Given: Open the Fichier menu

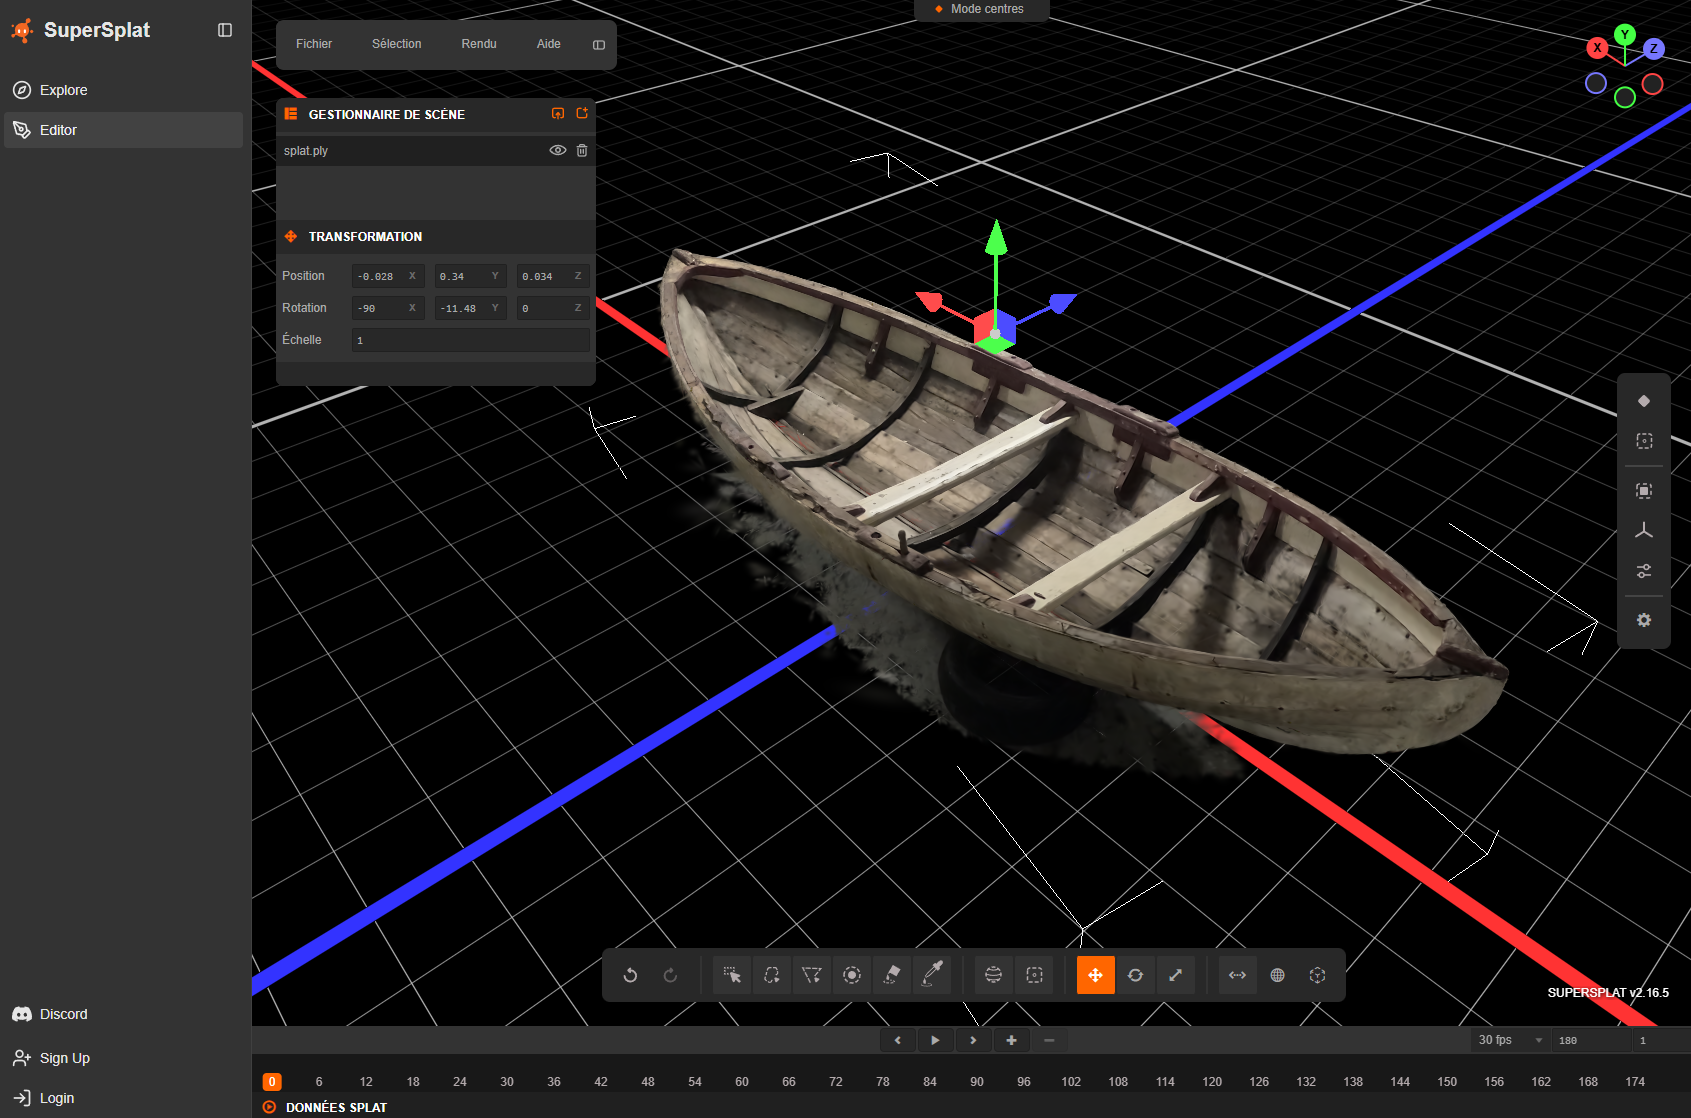Looking at the screenshot, I should 313,44.
